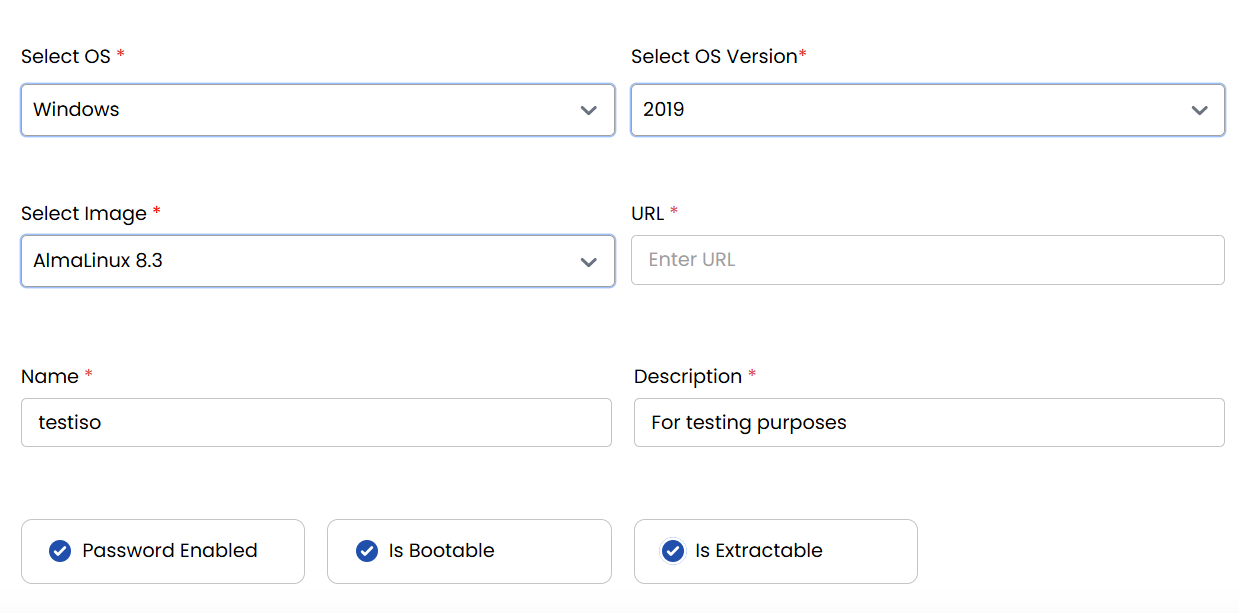Click into the Enter URL input field

927,260
